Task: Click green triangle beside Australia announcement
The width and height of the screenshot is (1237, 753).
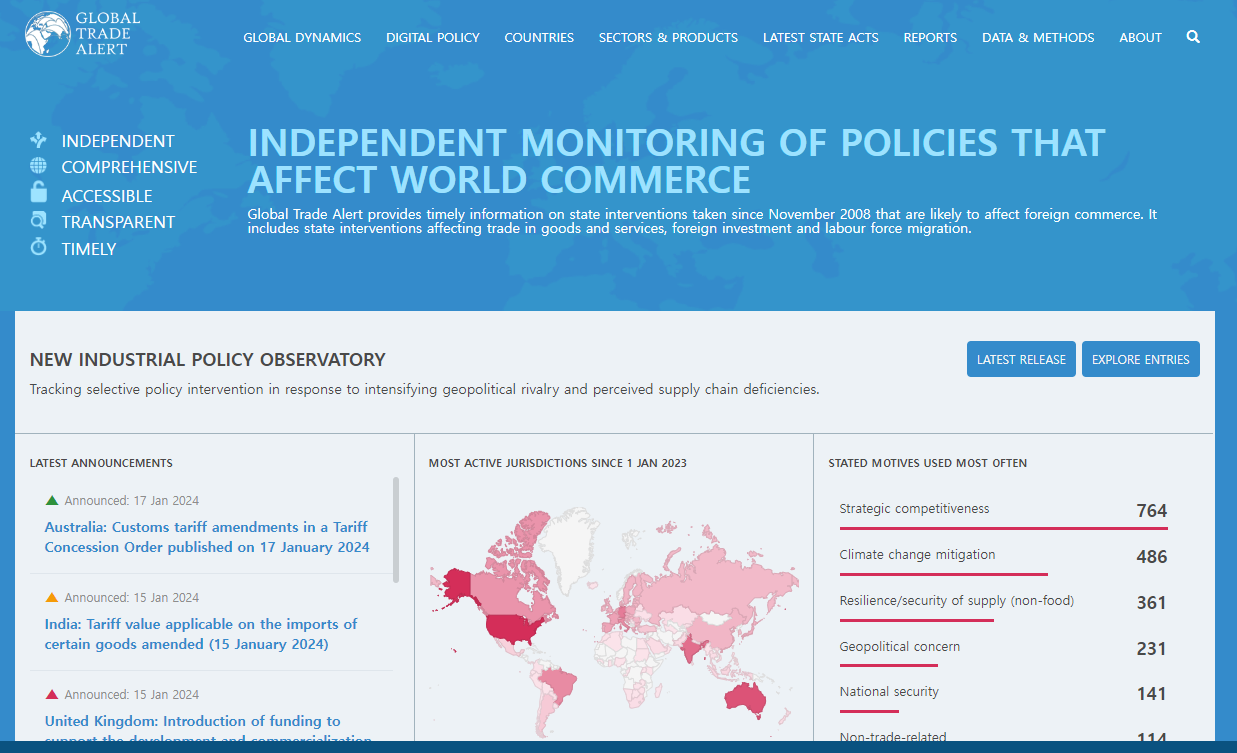Action: point(52,500)
